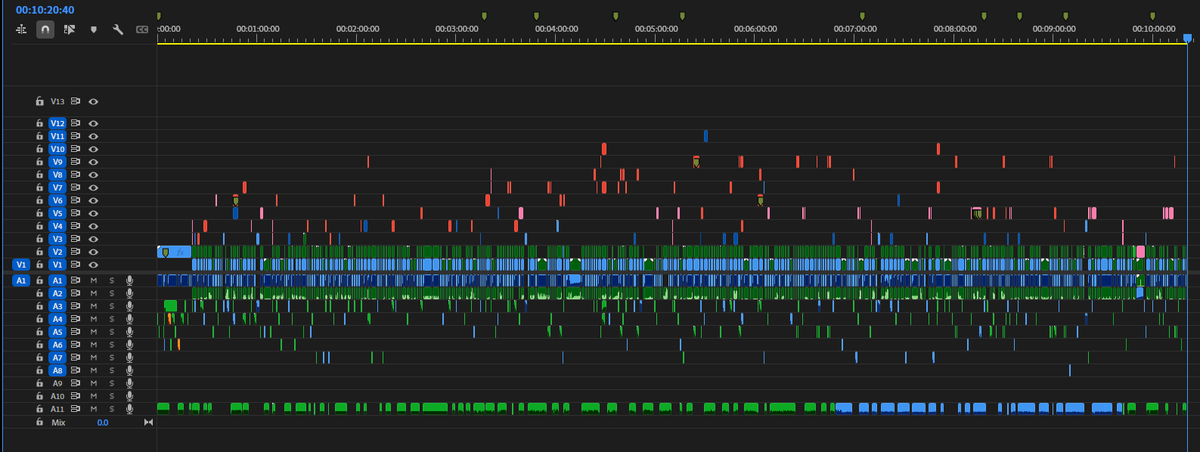Toggle track targeting for V12
1200x452 pixels.
57,122
